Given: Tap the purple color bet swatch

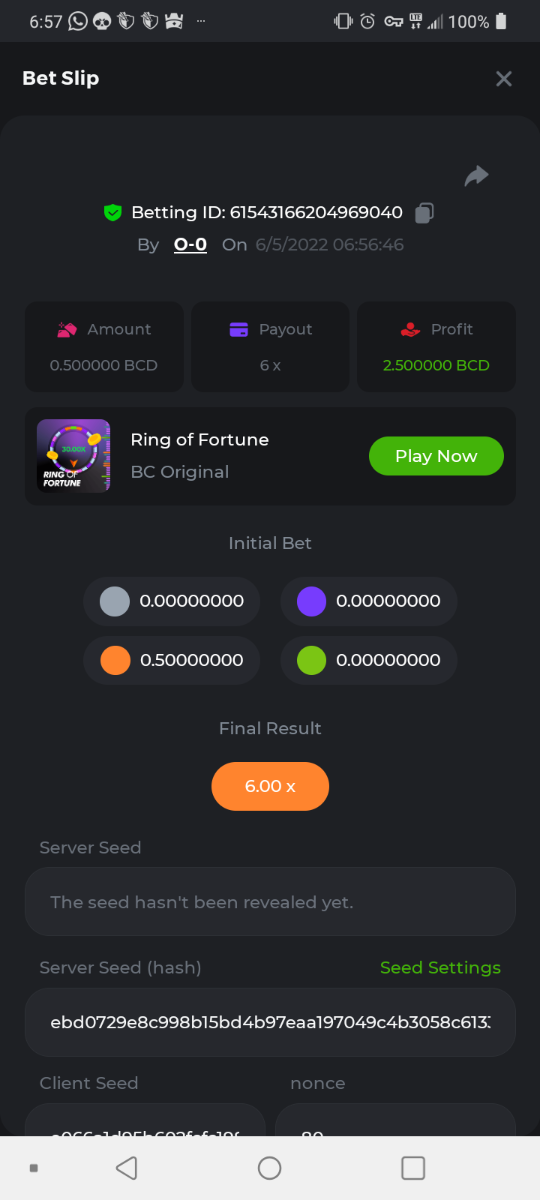Looking at the screenshot, I should tap(312, 601).
